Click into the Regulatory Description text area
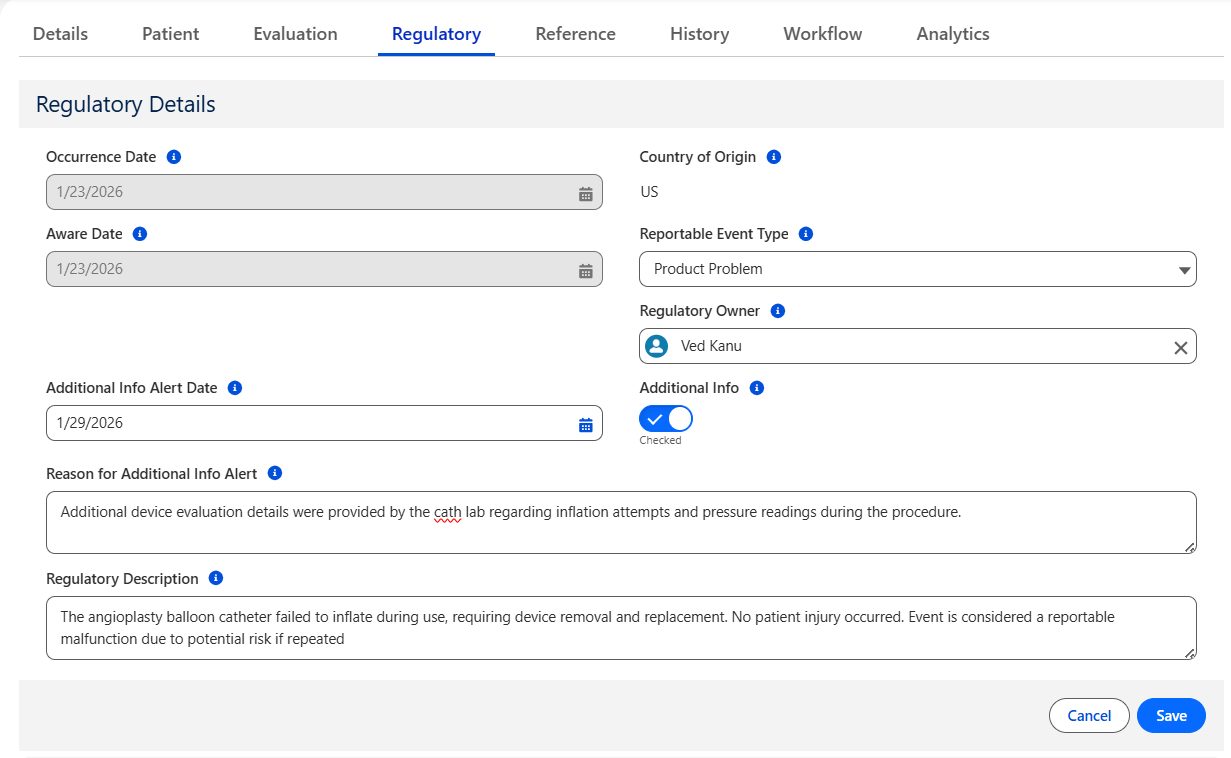 tap(620, 628)
